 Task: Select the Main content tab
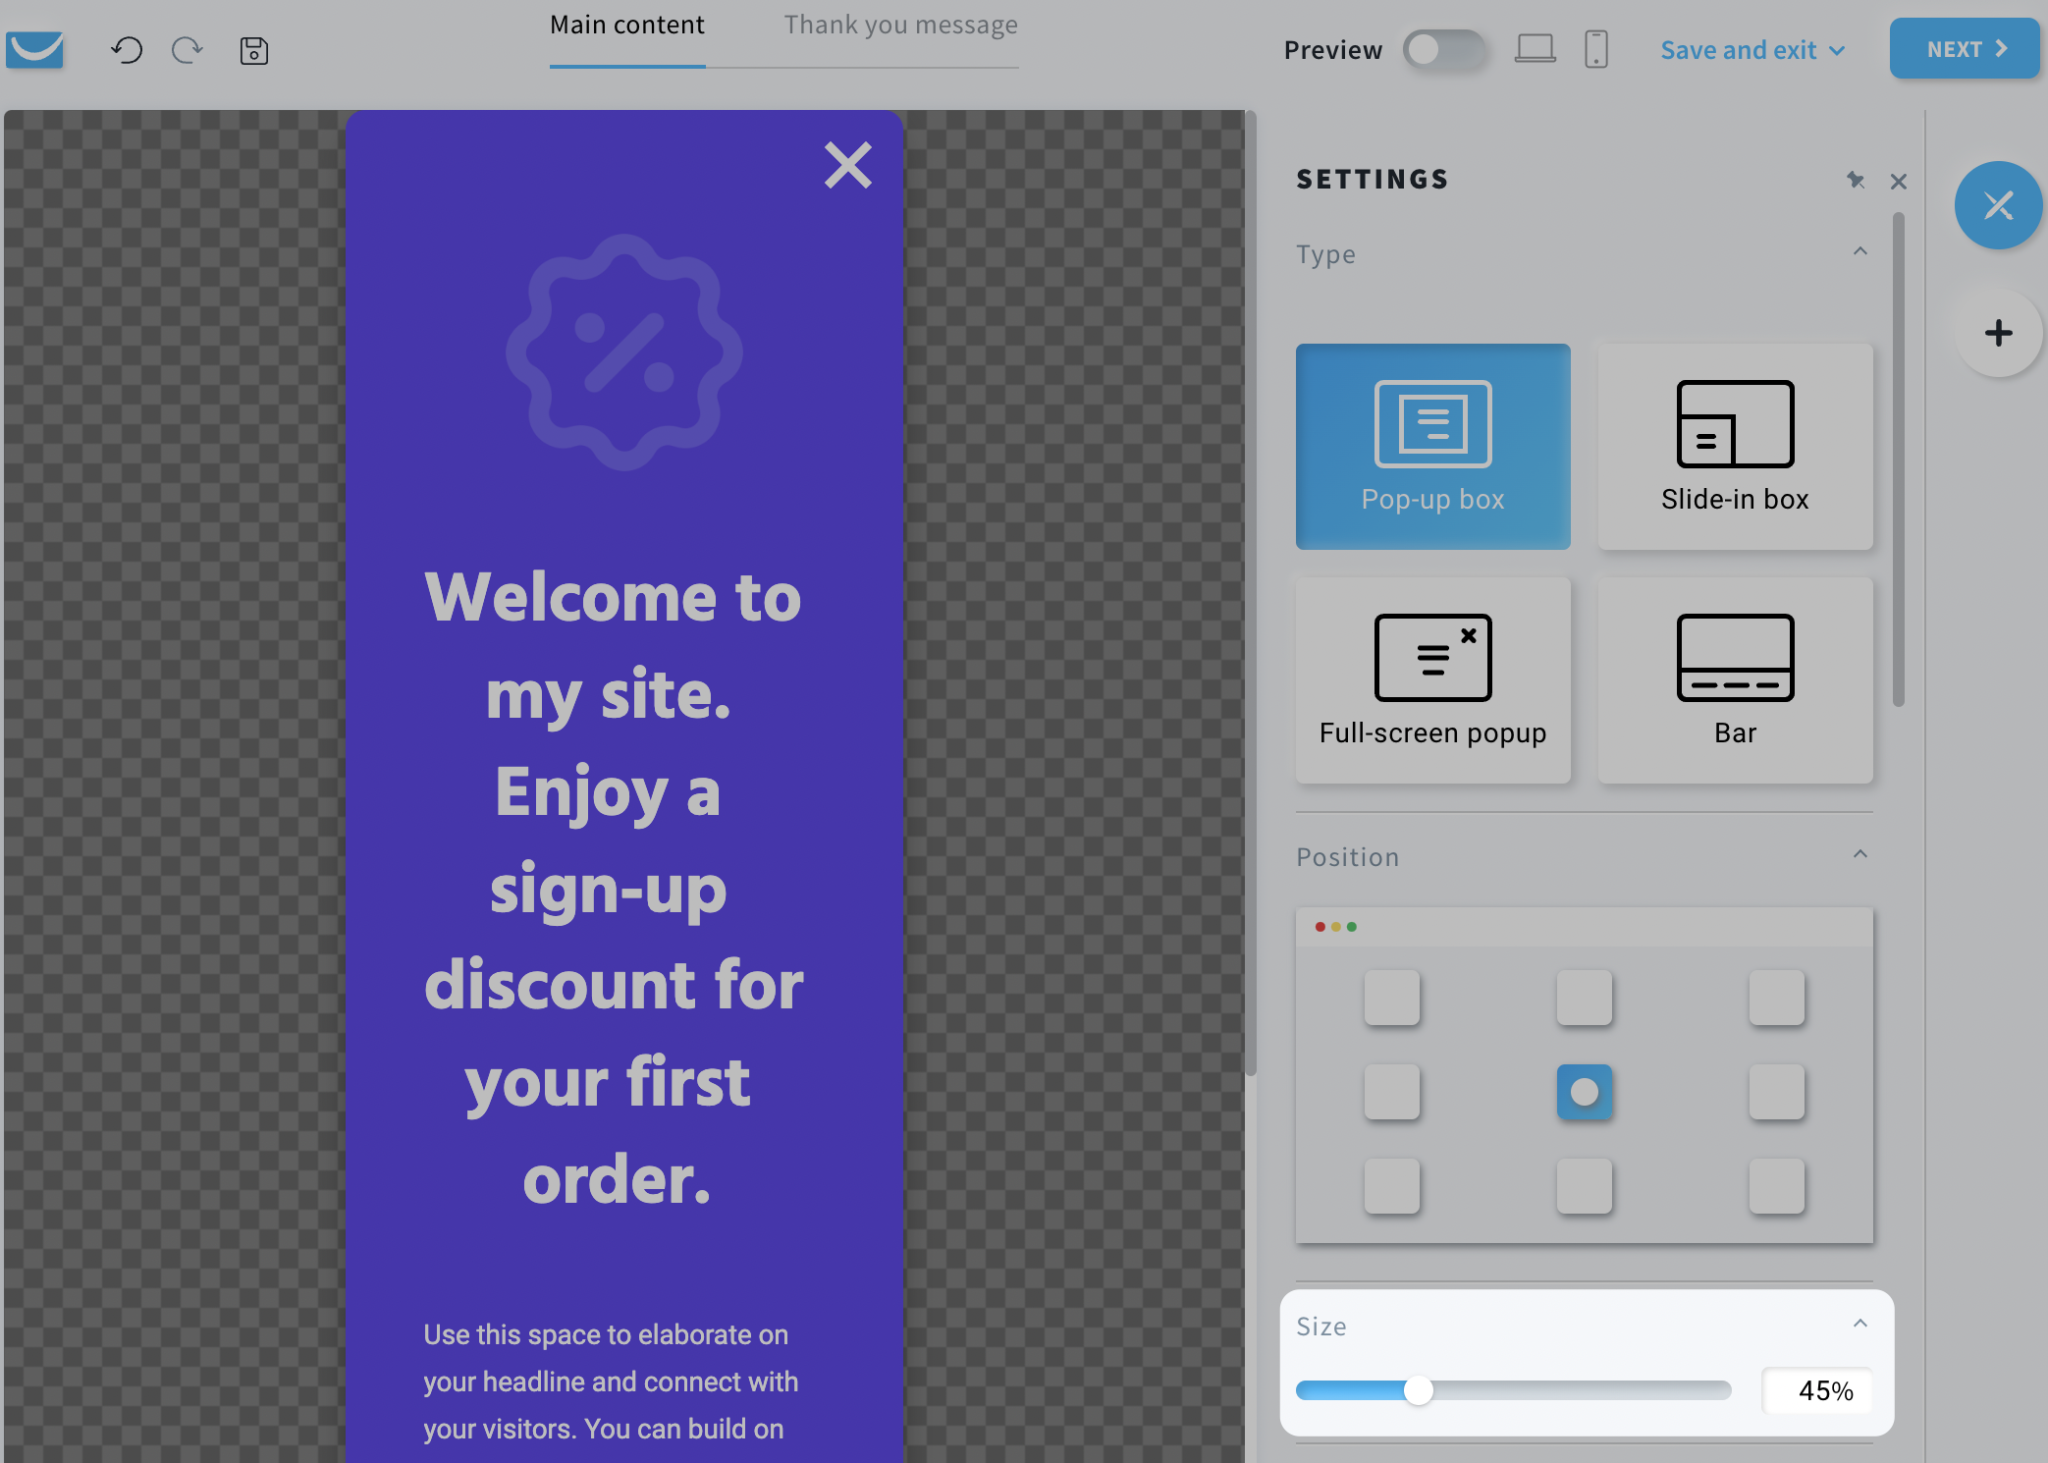click(627, 24)
